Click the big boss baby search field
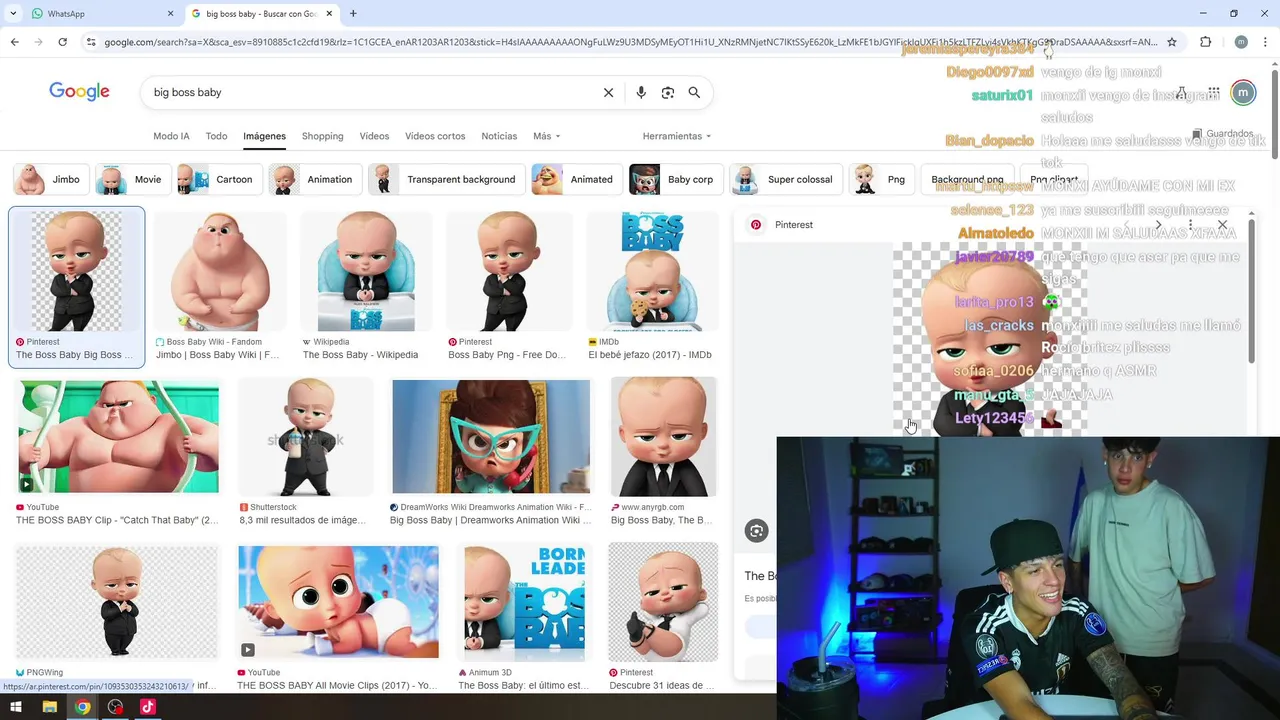Screen dimensions: 1280x720 tap(370, 92)
